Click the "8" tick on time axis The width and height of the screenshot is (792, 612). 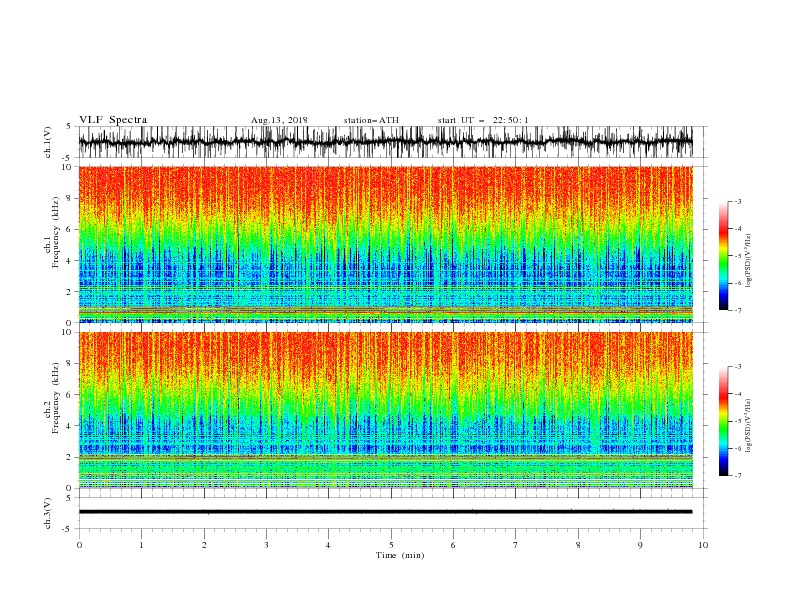point(578,545)
